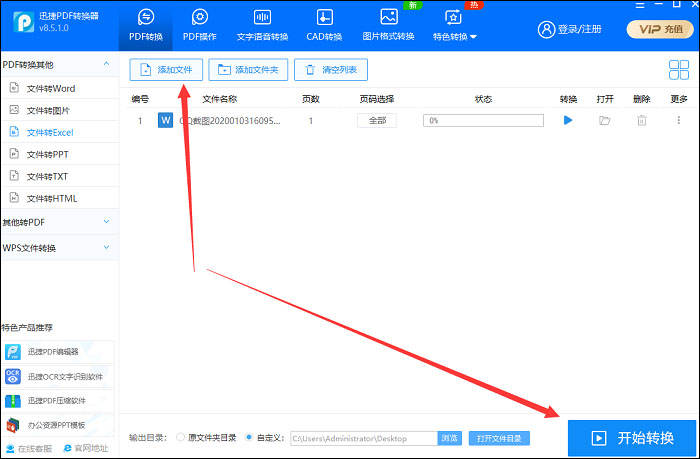This screenshot has width=700, height=459.
Task: Select the 自定义 radio button
Action: [249, 437]
